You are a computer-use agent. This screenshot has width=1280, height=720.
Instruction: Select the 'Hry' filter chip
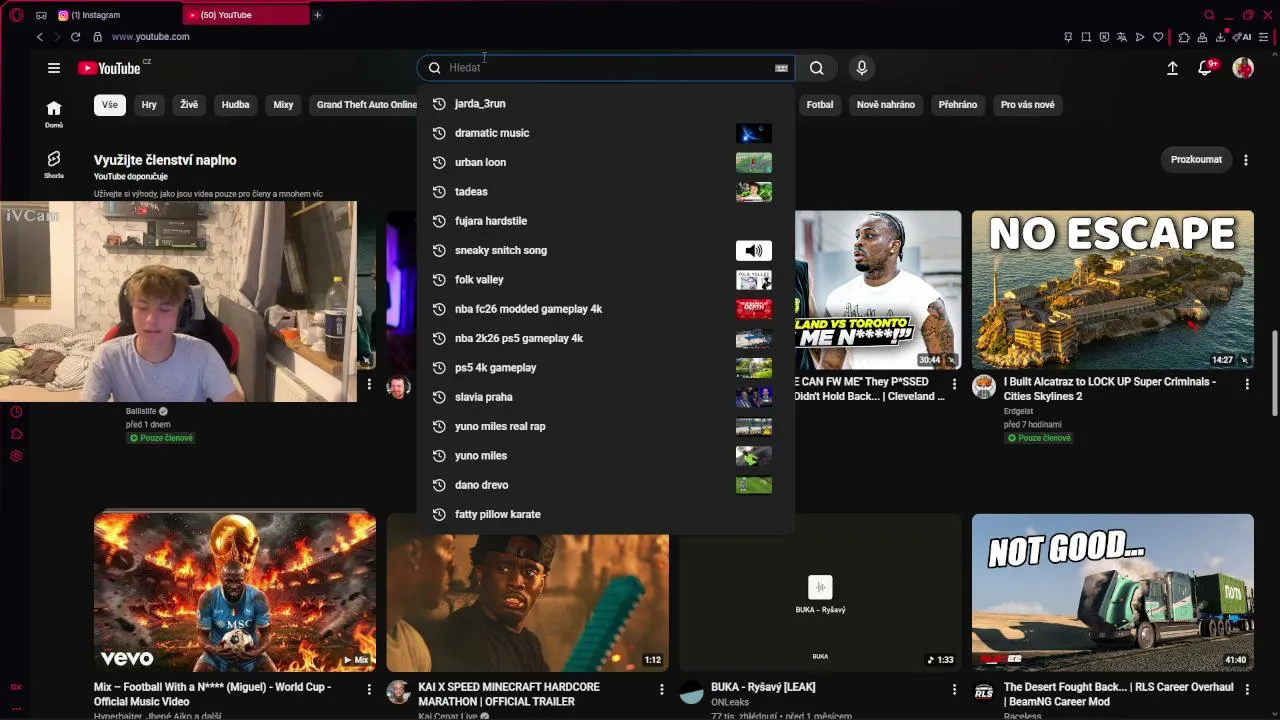149,105
